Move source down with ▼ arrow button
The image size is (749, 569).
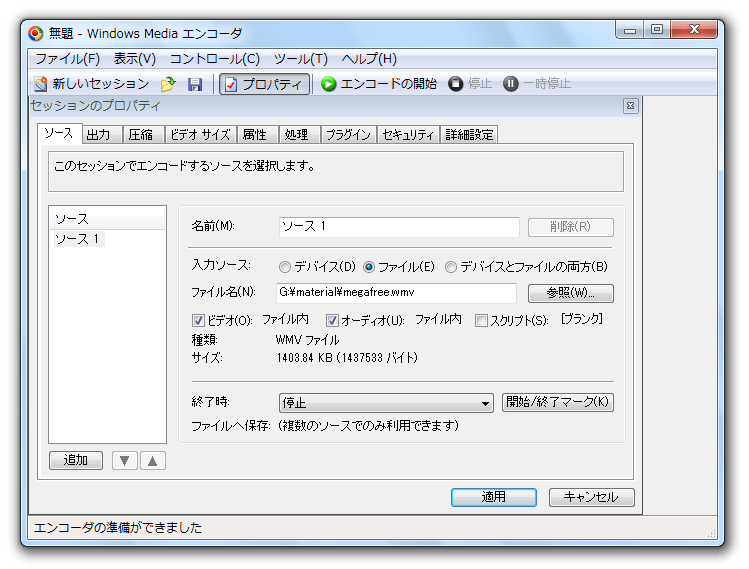coord(125,461)
